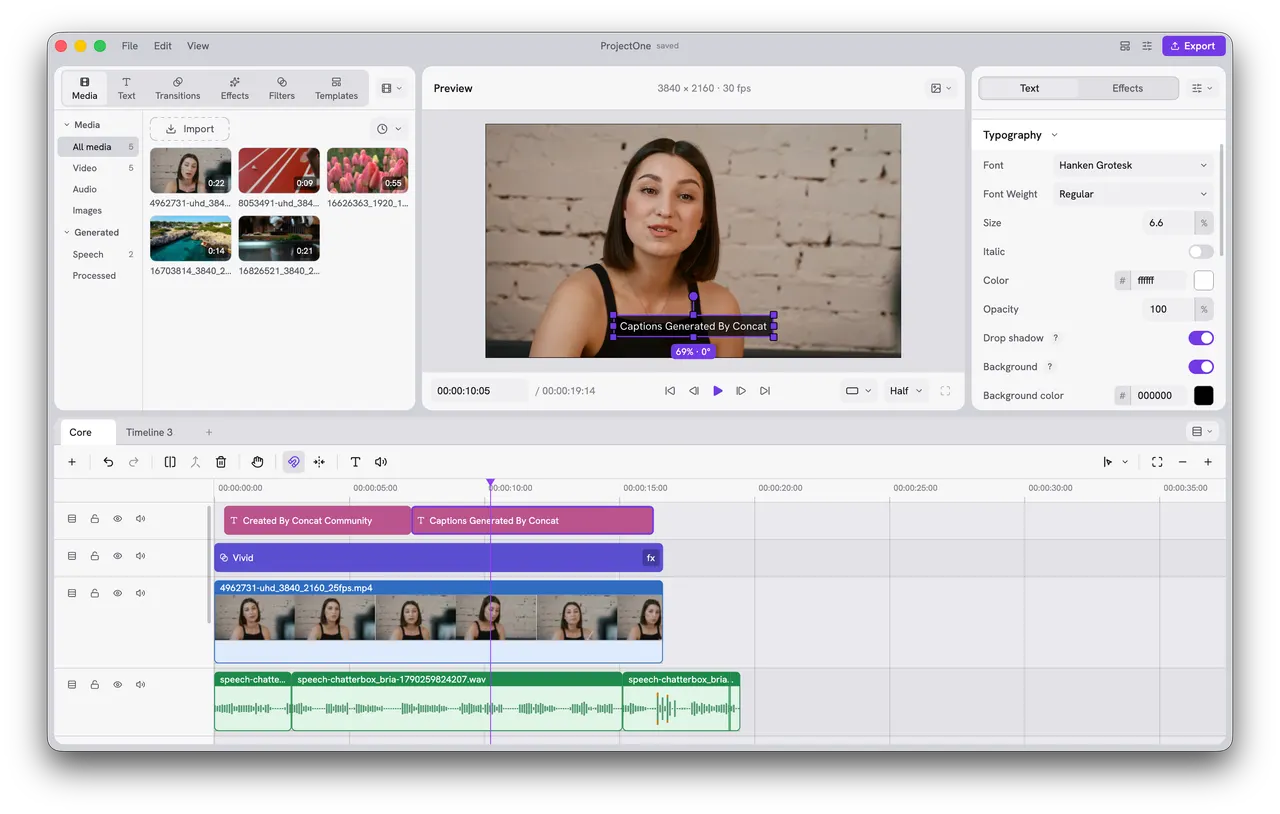The image size is (1280, 814).
Task: Zoom out of the timeline
Action: (1182, 462)
